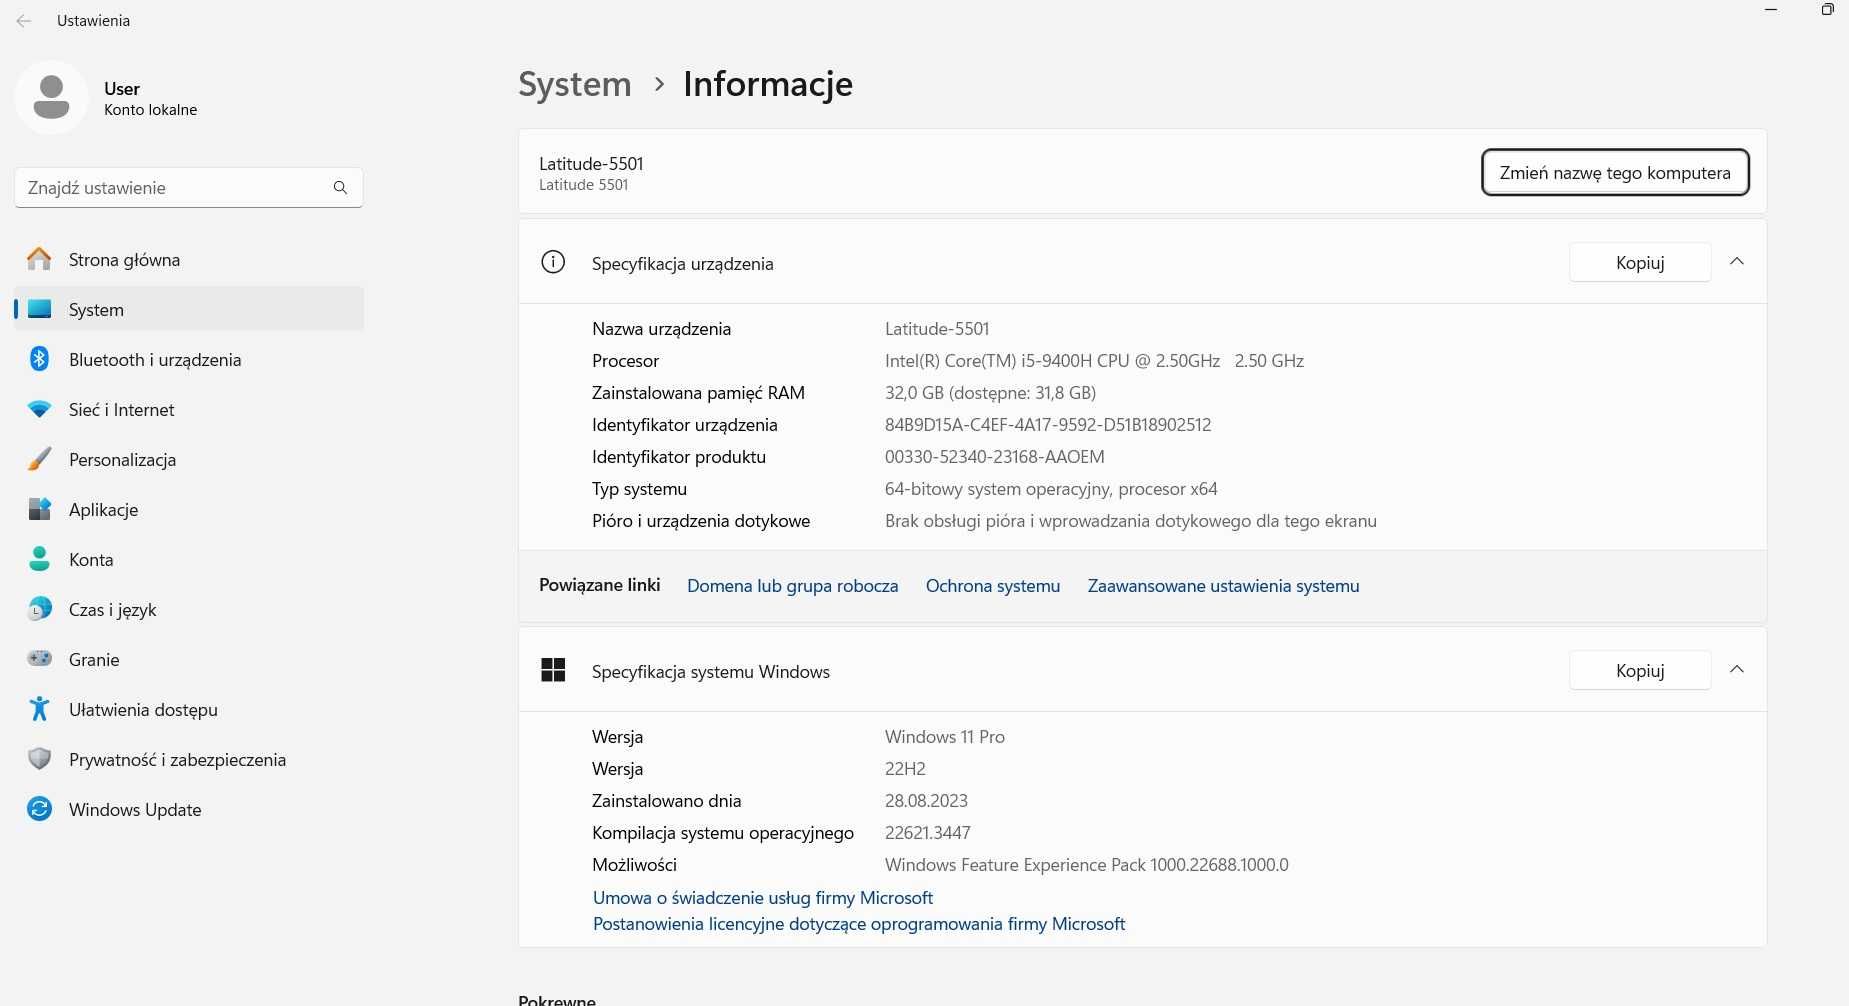Click Zmień nazwę tego komputera button
This screenshot has height=1006, width=1849.
1615,172
